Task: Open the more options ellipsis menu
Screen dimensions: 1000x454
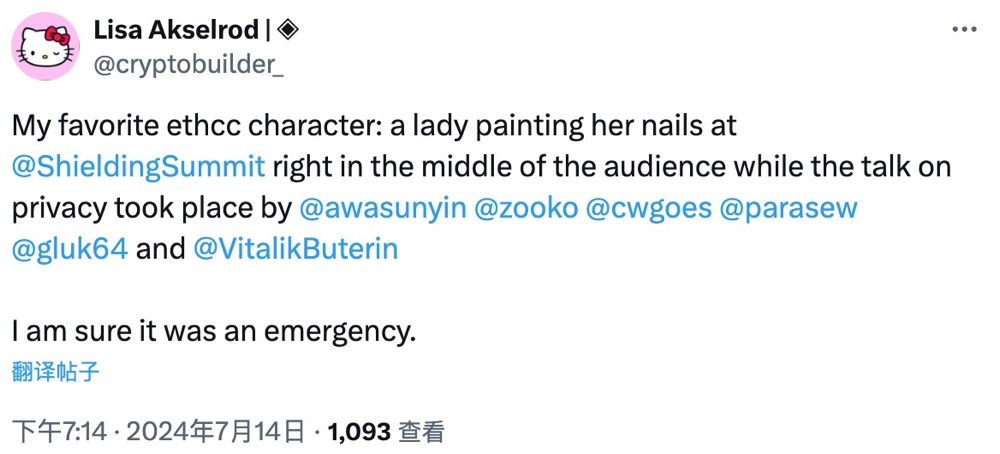Action: pos(963,30)
